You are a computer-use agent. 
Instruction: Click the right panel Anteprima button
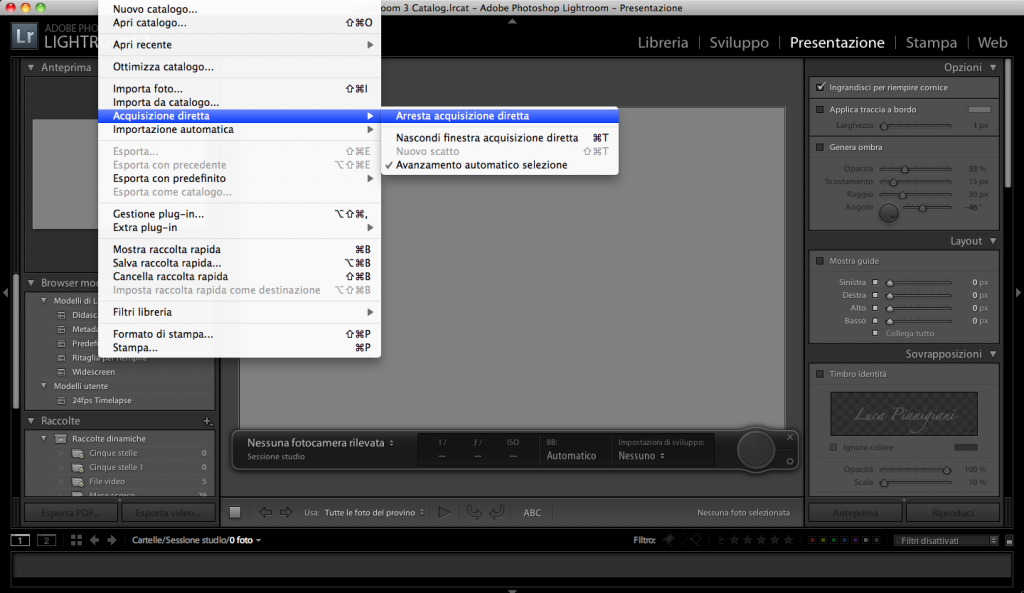[856, 513]
